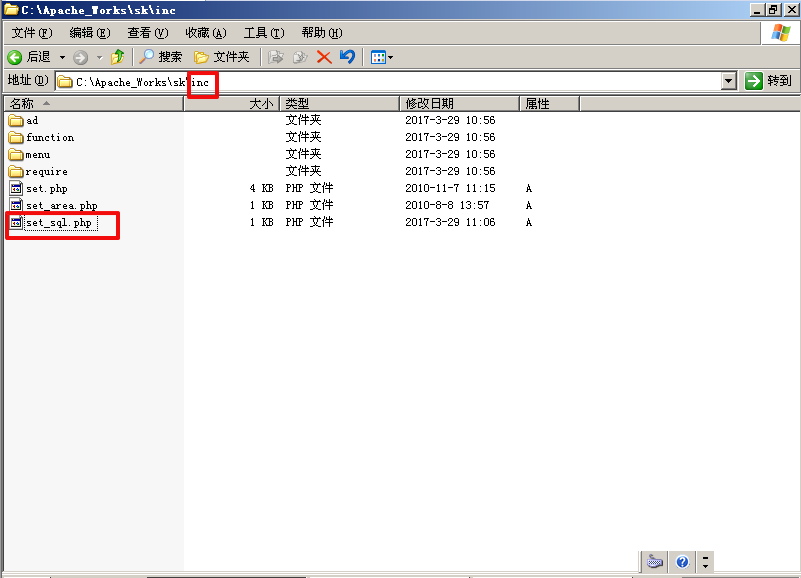Sort by 名称 column header
Image resolution: width=801 pixels, height=578 pixels.
[x=93, y=104]
